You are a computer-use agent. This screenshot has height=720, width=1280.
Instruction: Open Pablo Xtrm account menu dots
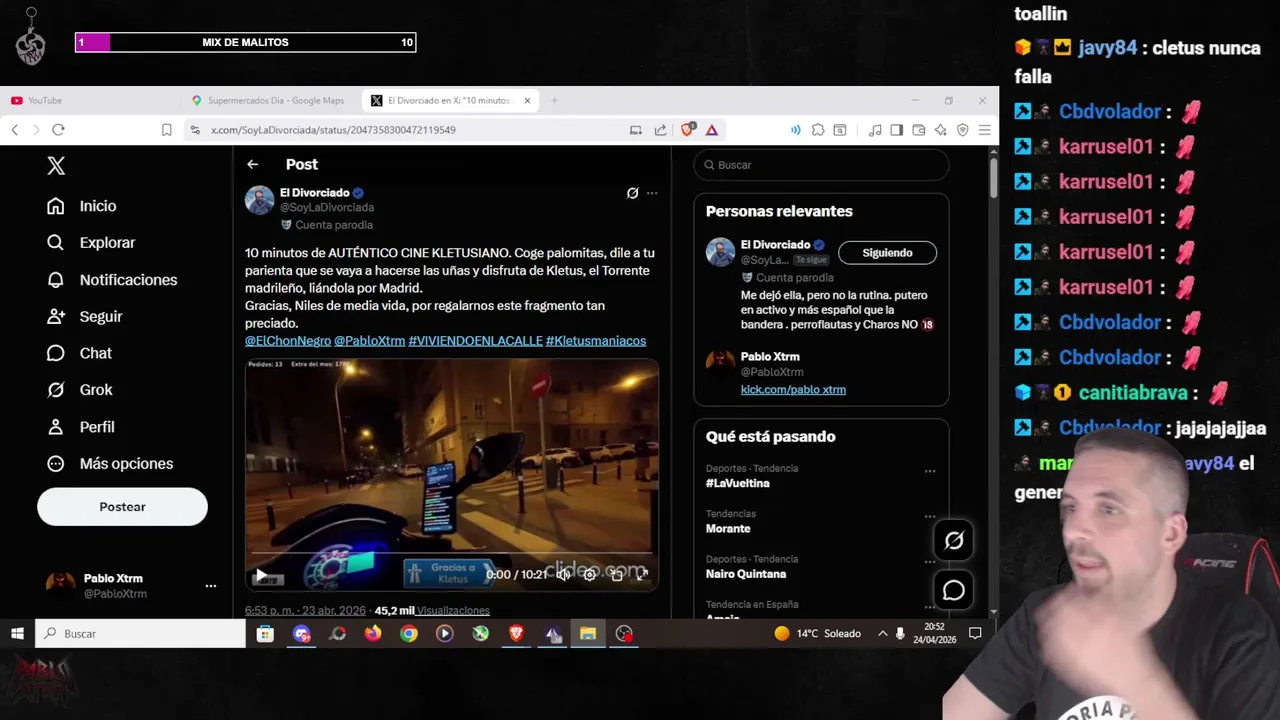click(211, 586)
